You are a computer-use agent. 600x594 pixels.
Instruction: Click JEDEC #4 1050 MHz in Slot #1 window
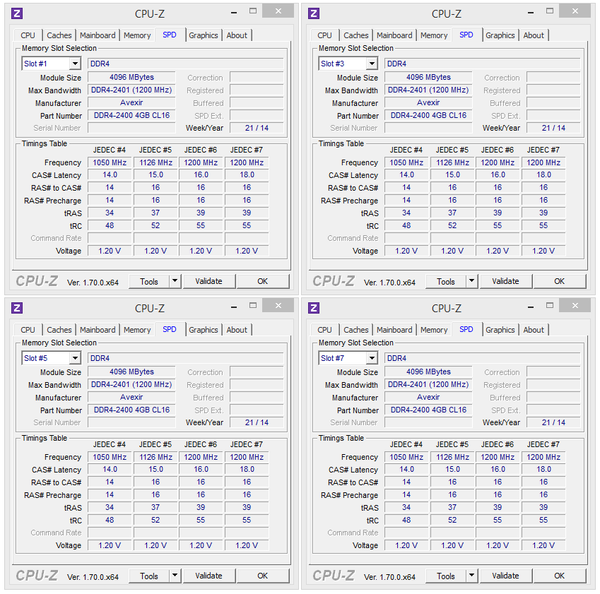110,162
